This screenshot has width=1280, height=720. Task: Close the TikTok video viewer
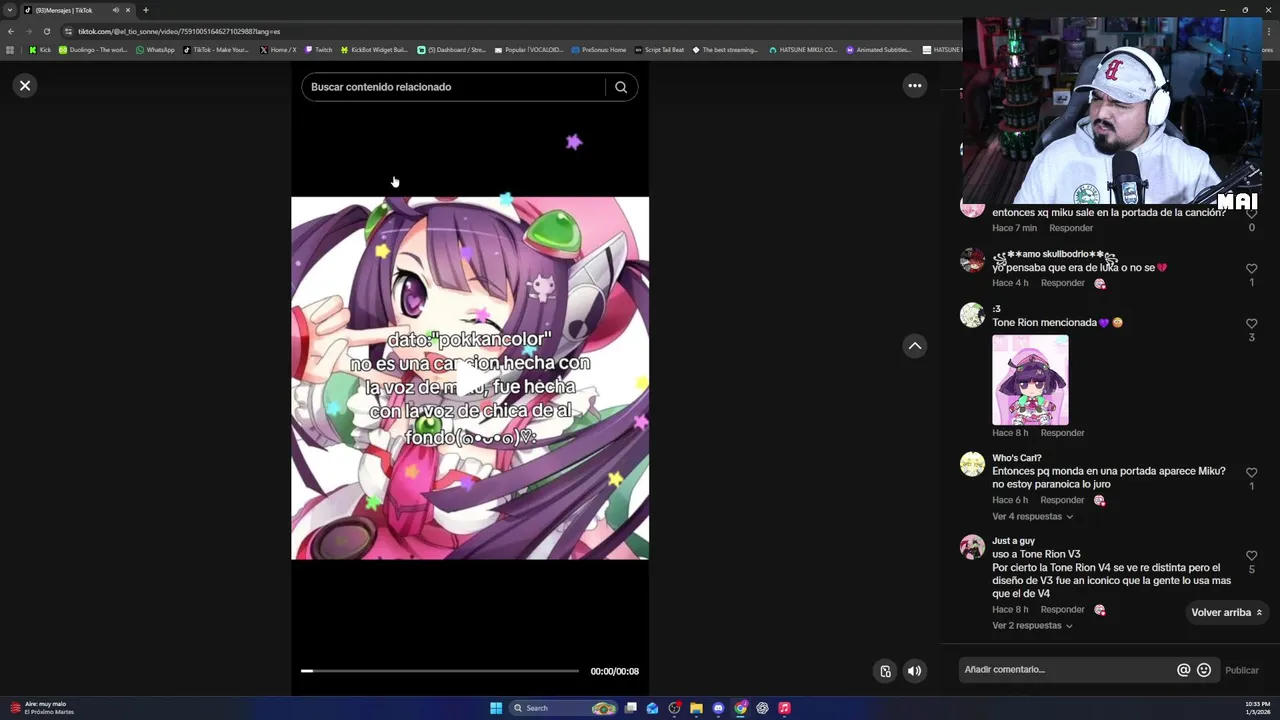tap(25, 86)
